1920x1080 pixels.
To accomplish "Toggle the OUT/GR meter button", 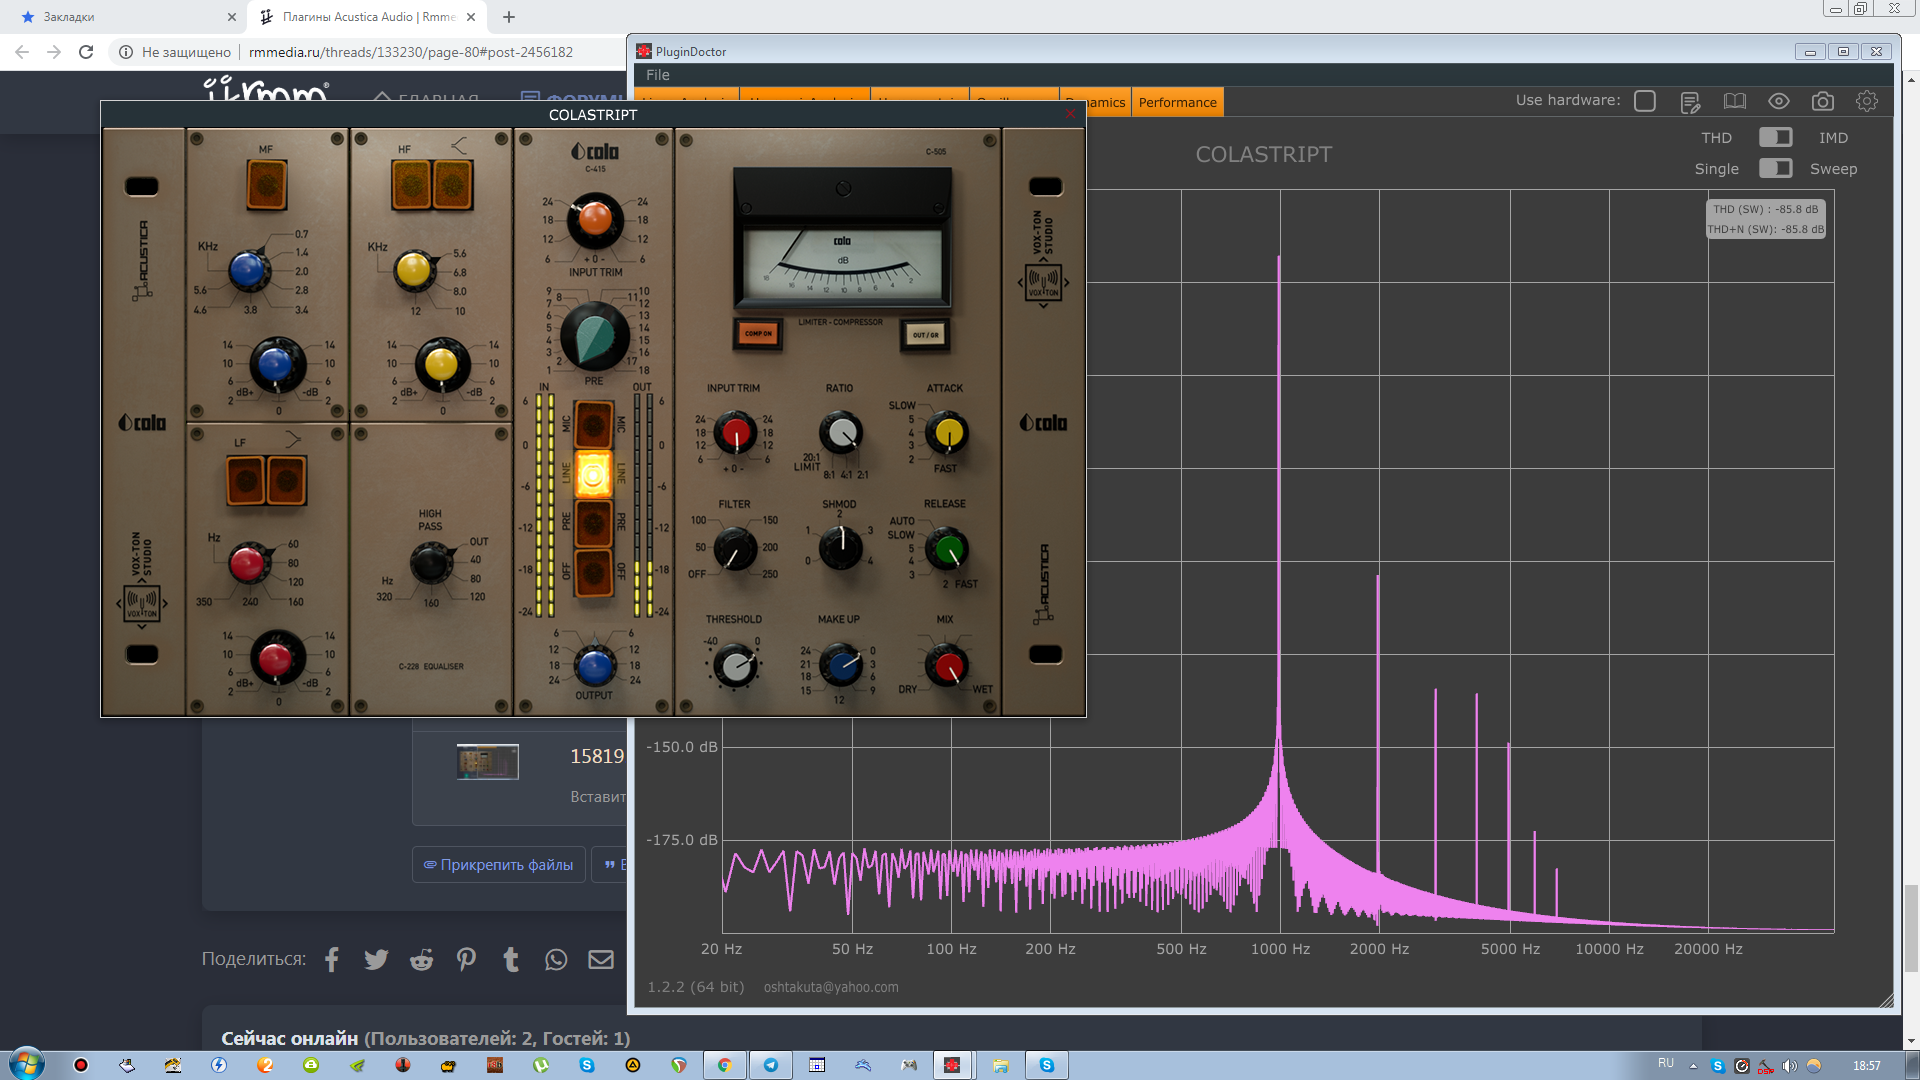I will 925,334.
